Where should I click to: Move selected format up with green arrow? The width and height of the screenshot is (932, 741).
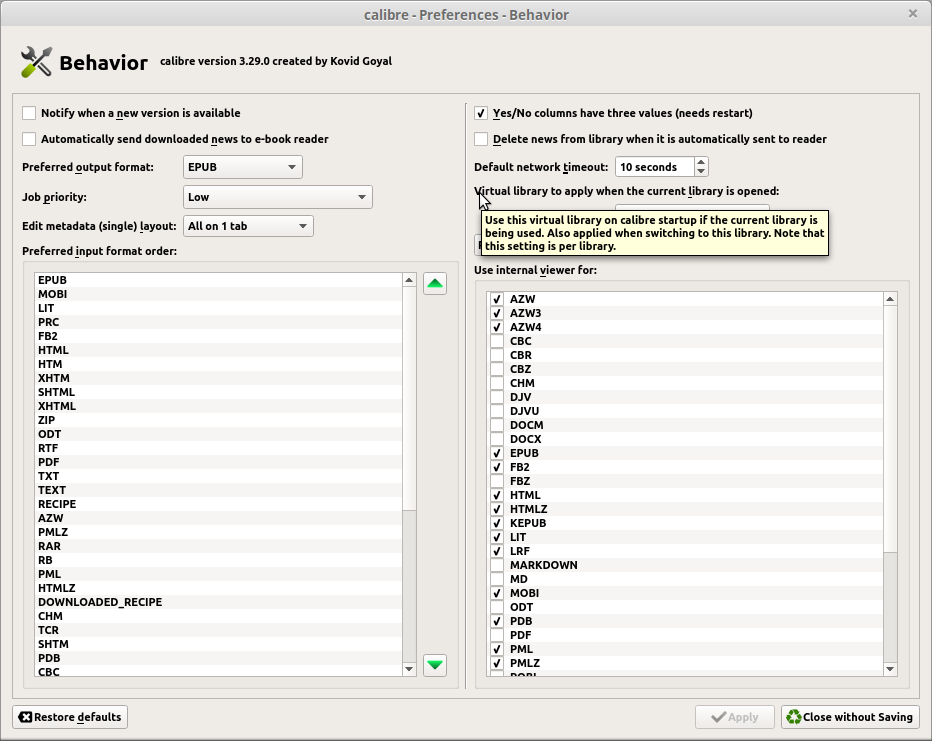coord(435,283)
